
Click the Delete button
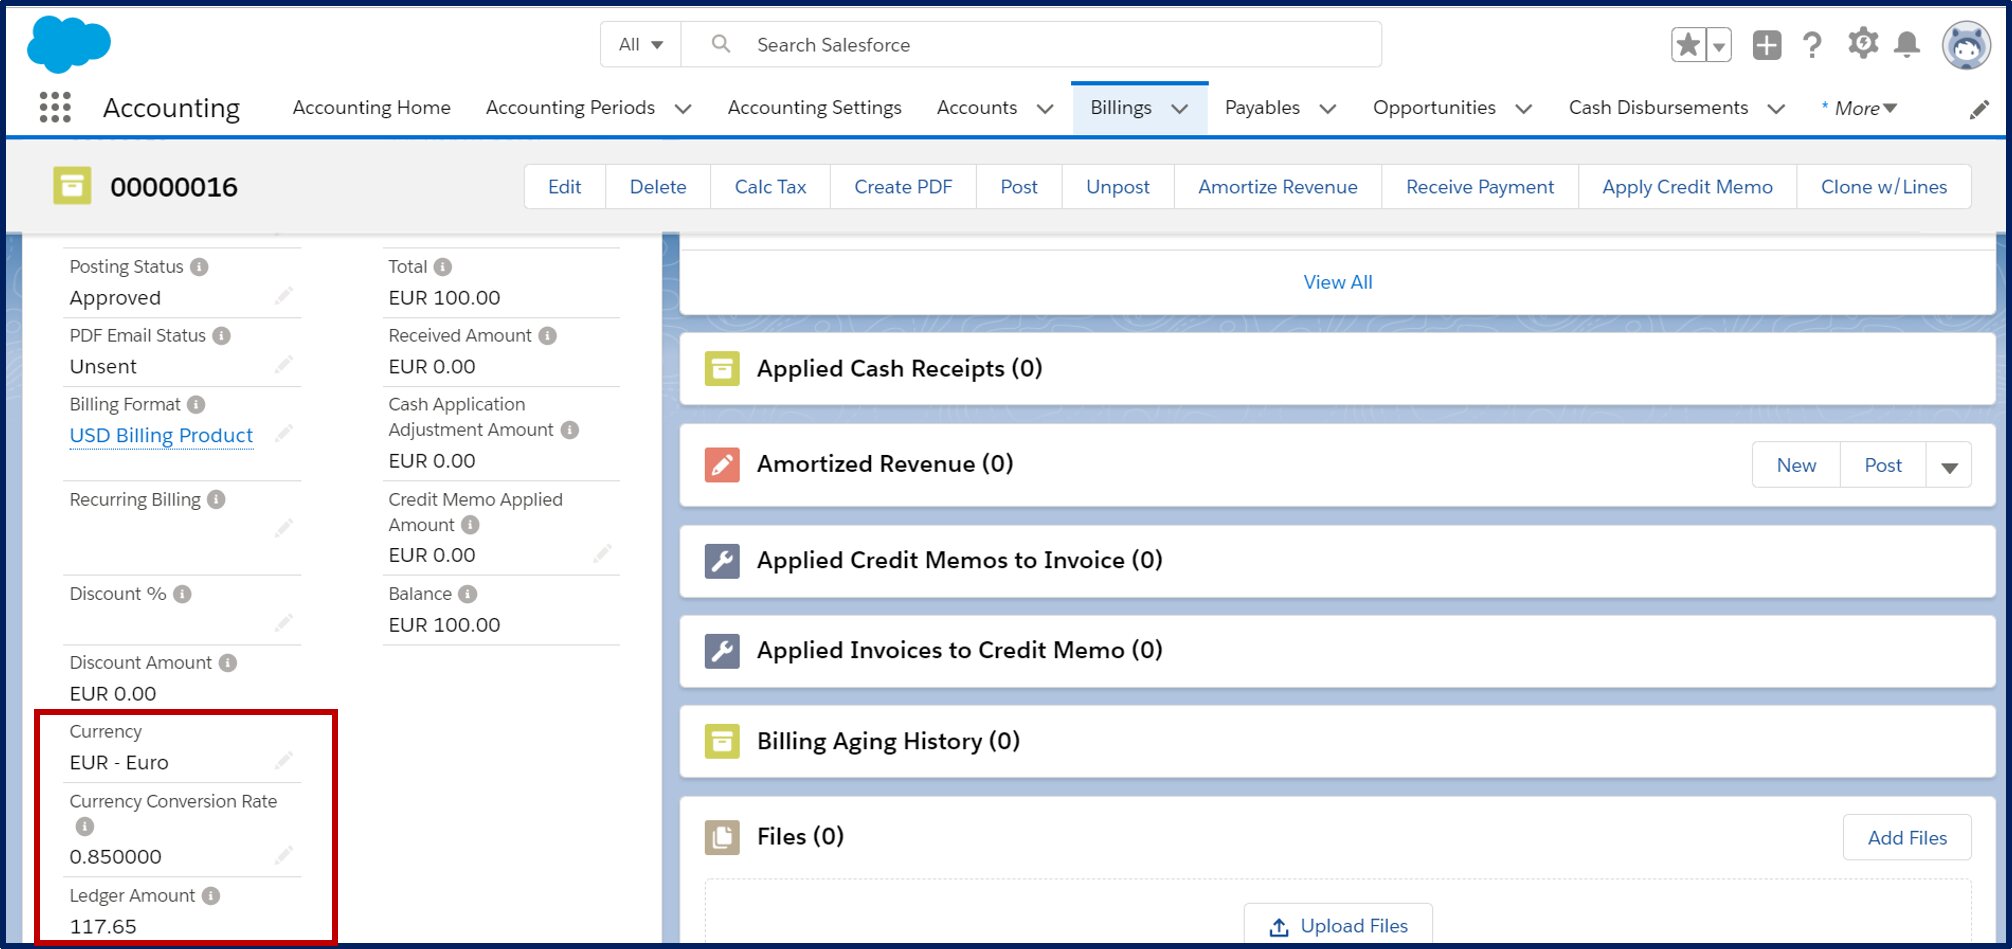point(658,187)
